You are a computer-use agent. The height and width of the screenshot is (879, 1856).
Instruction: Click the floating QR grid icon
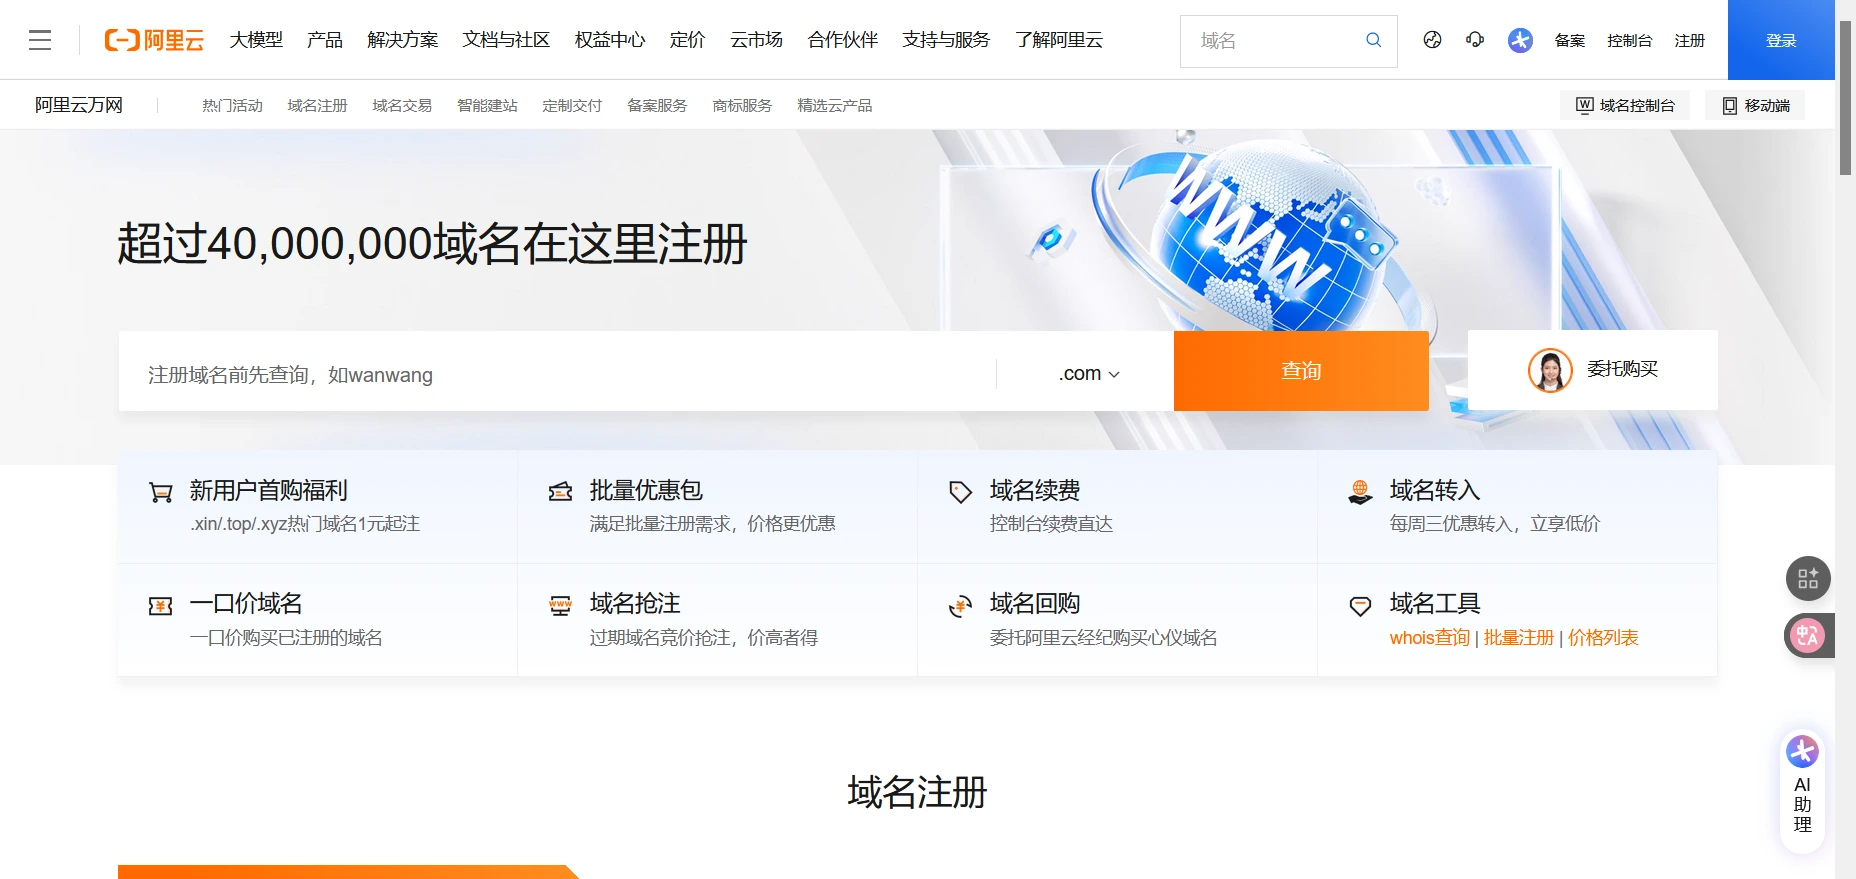(1808, 578)
